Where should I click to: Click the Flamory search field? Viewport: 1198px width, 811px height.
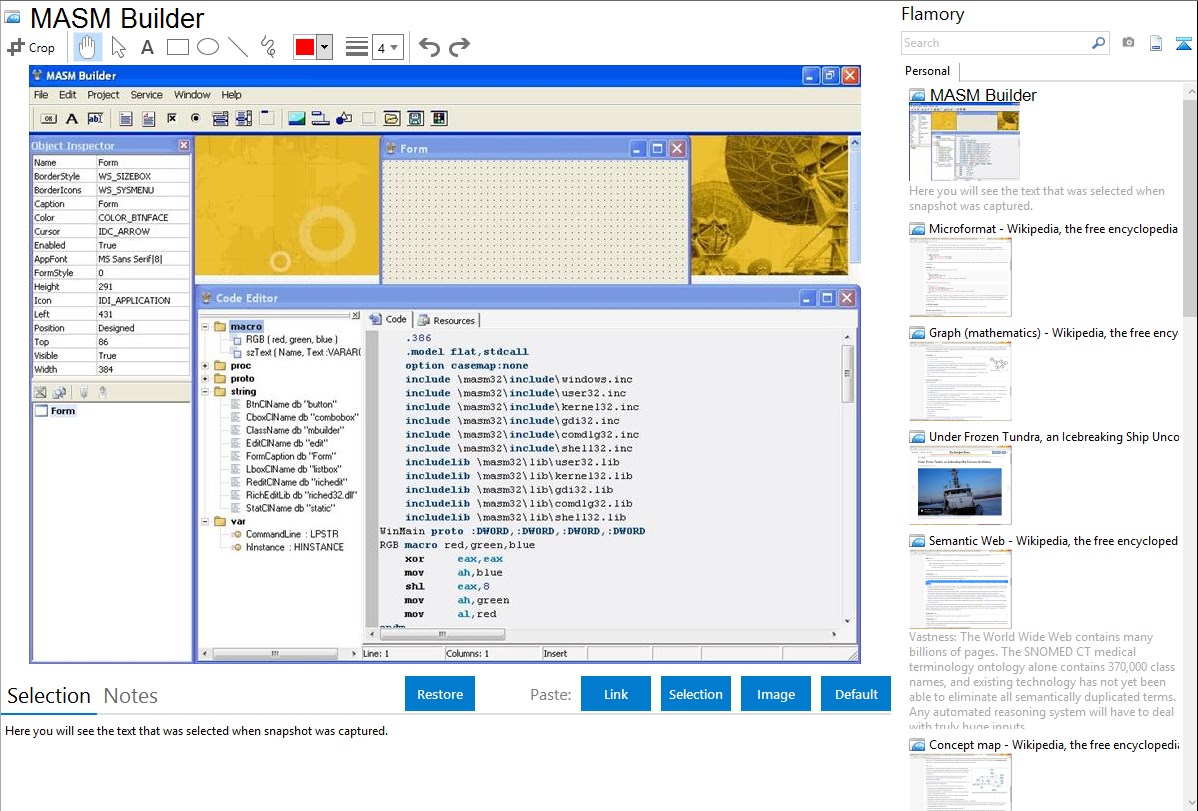(995, 43)
